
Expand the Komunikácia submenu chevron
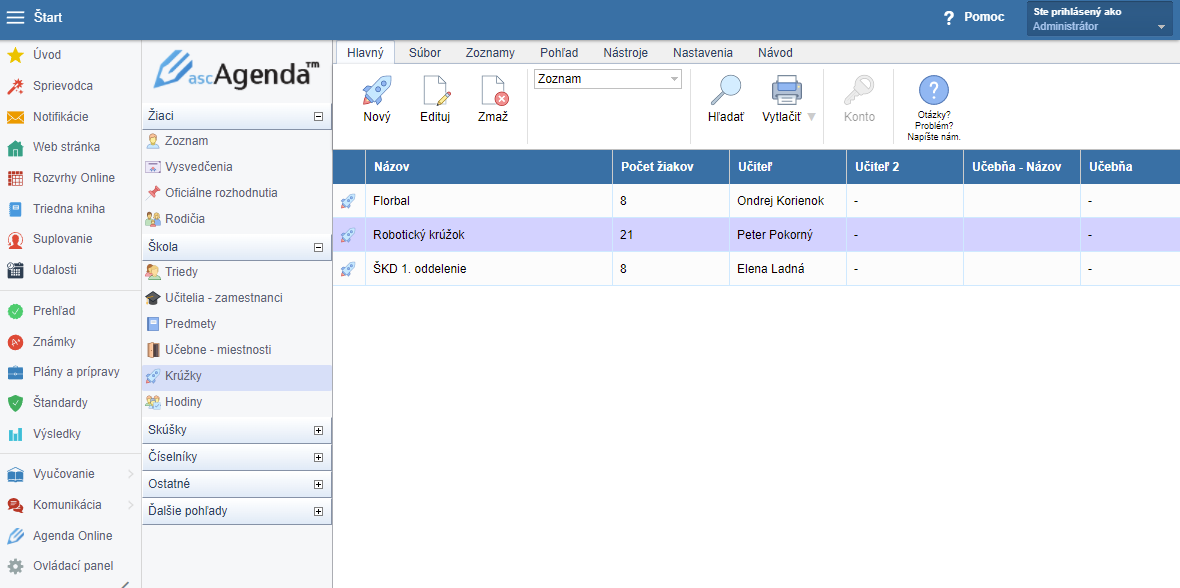click(131, 504)
